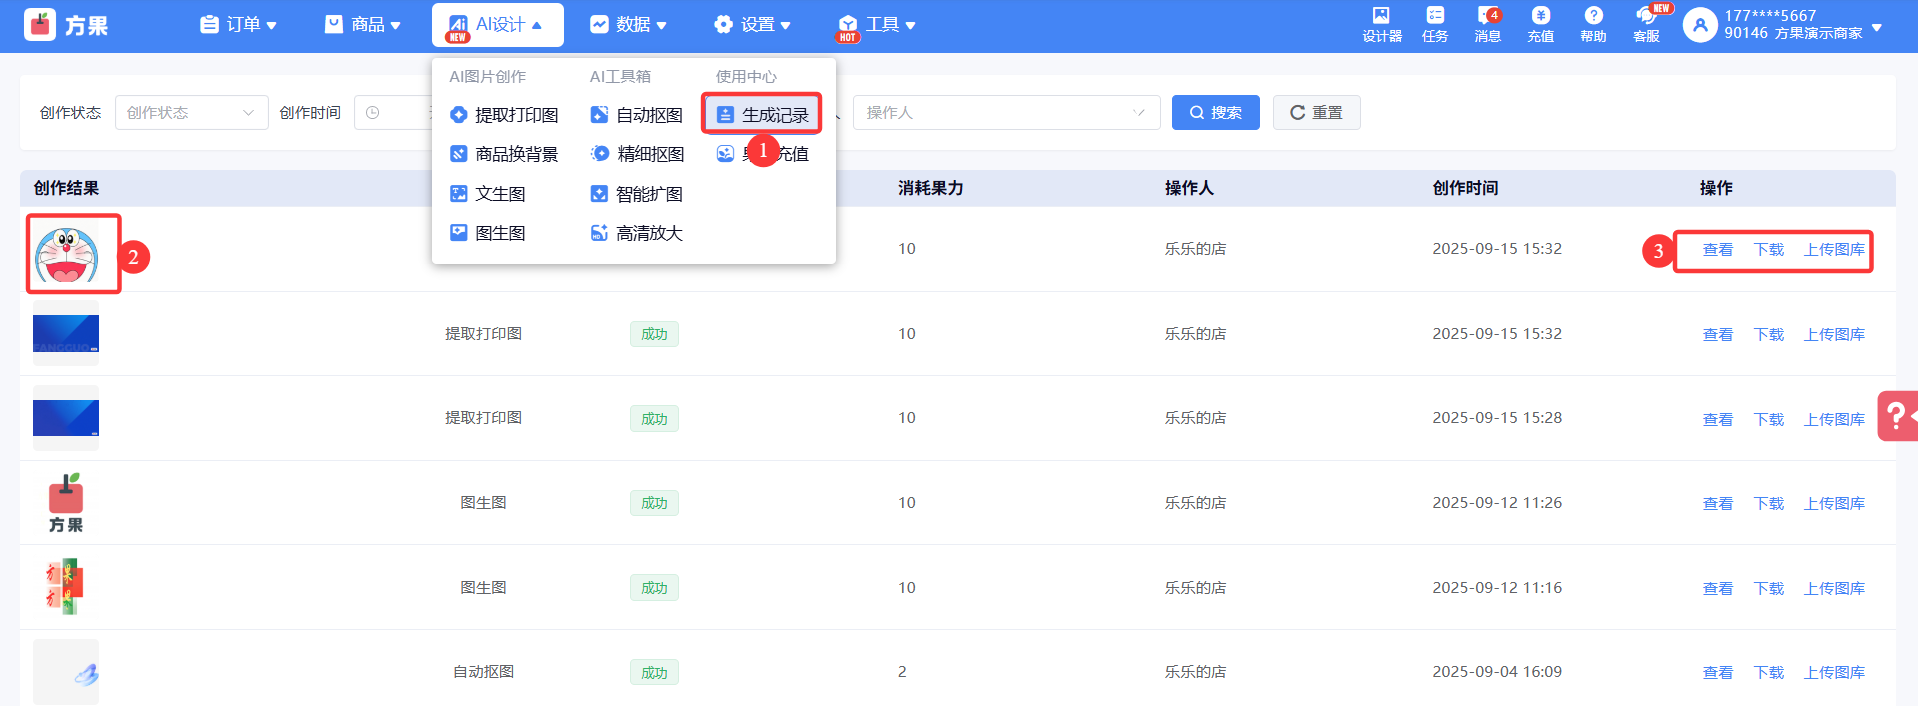Click the floating red help widget
The image size is (1918, 706).
coord(1897,415)
